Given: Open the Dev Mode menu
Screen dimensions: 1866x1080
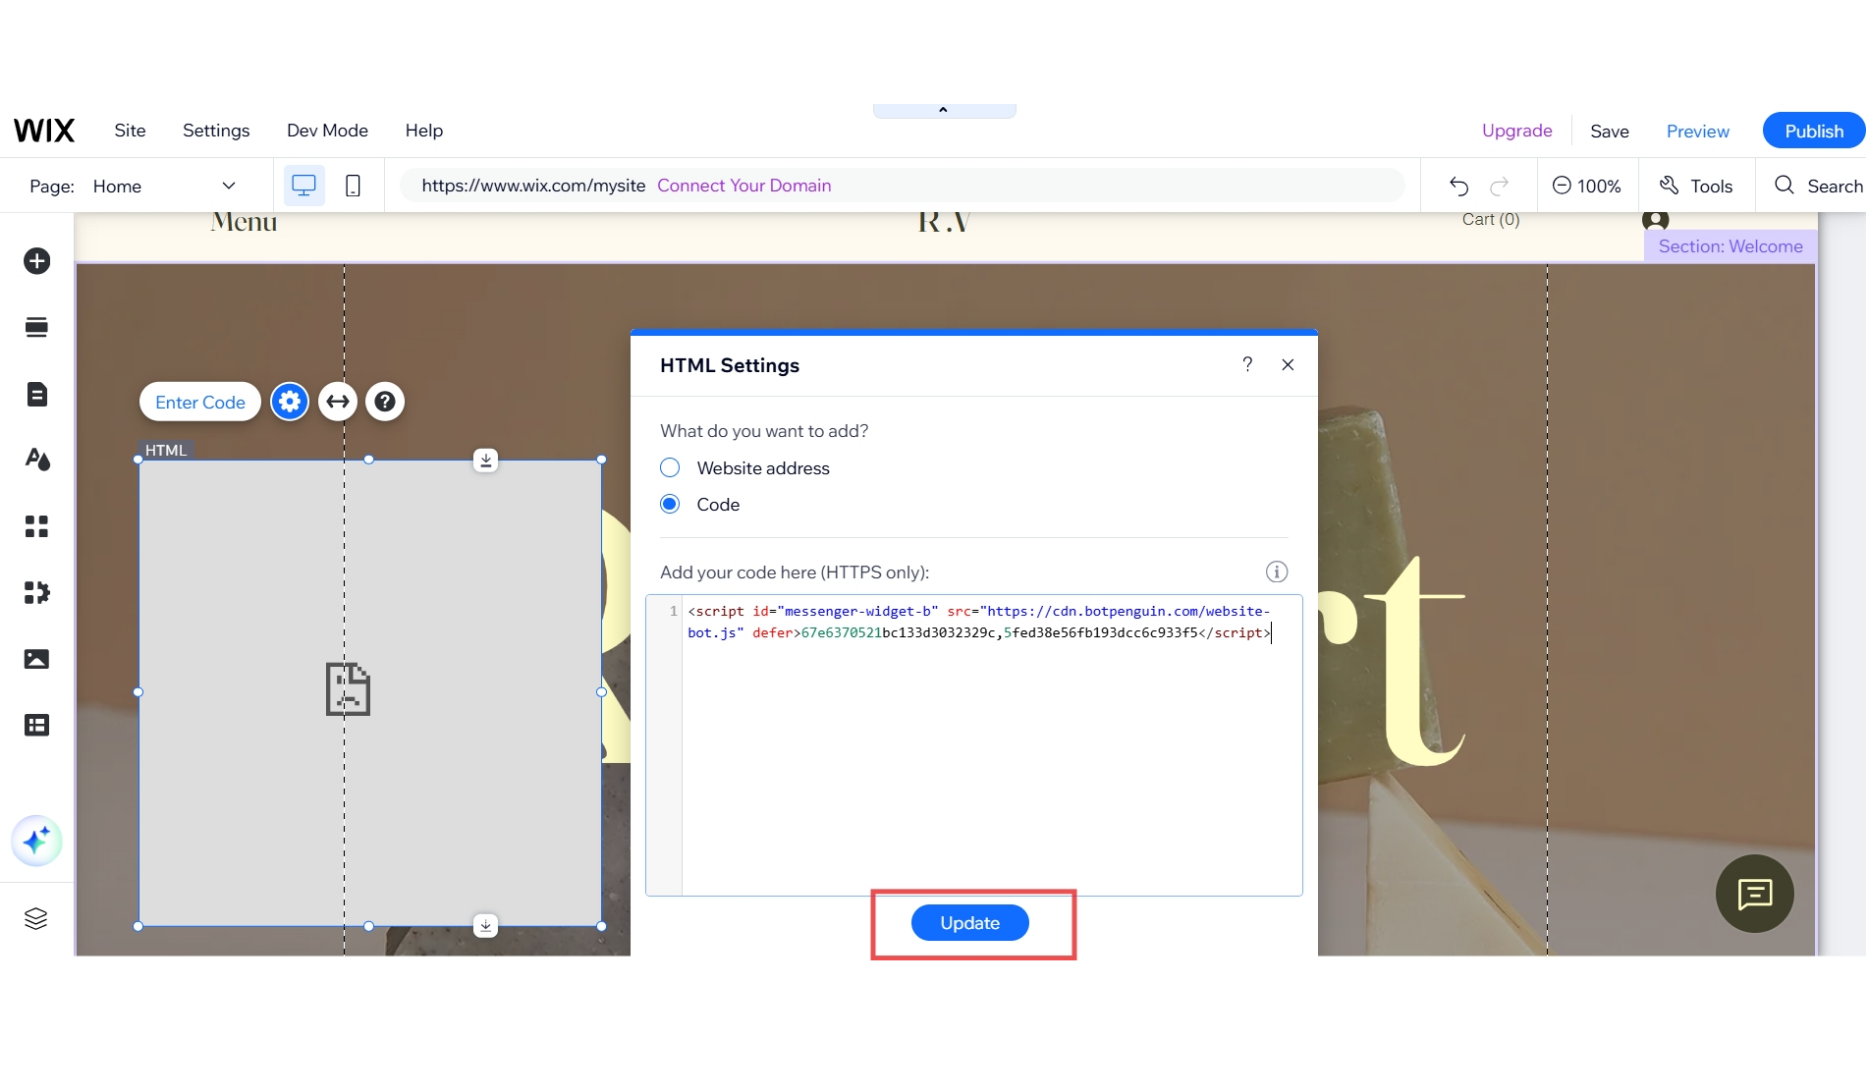Looking at the screenshot, I should 327,130.
